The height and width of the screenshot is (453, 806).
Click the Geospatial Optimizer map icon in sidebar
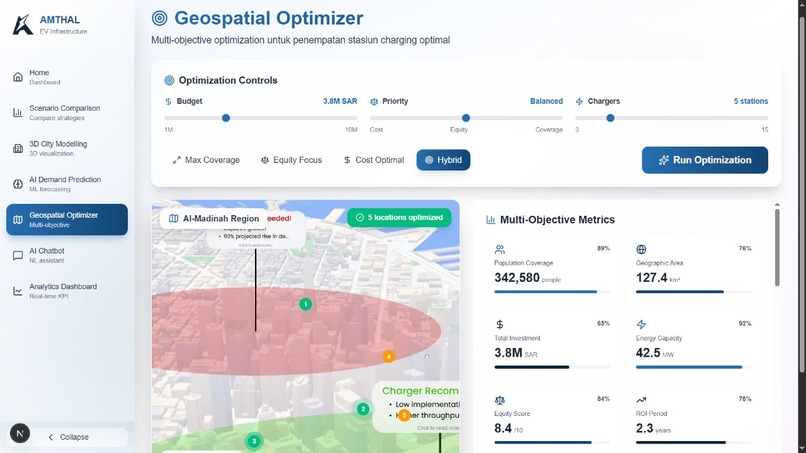coord(18,220)
